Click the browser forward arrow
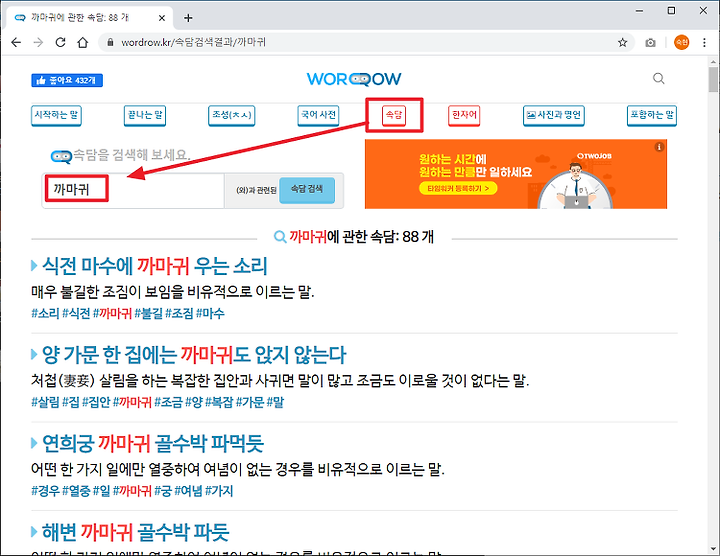Viewport: 720px width, 556px height. point(38,43)
